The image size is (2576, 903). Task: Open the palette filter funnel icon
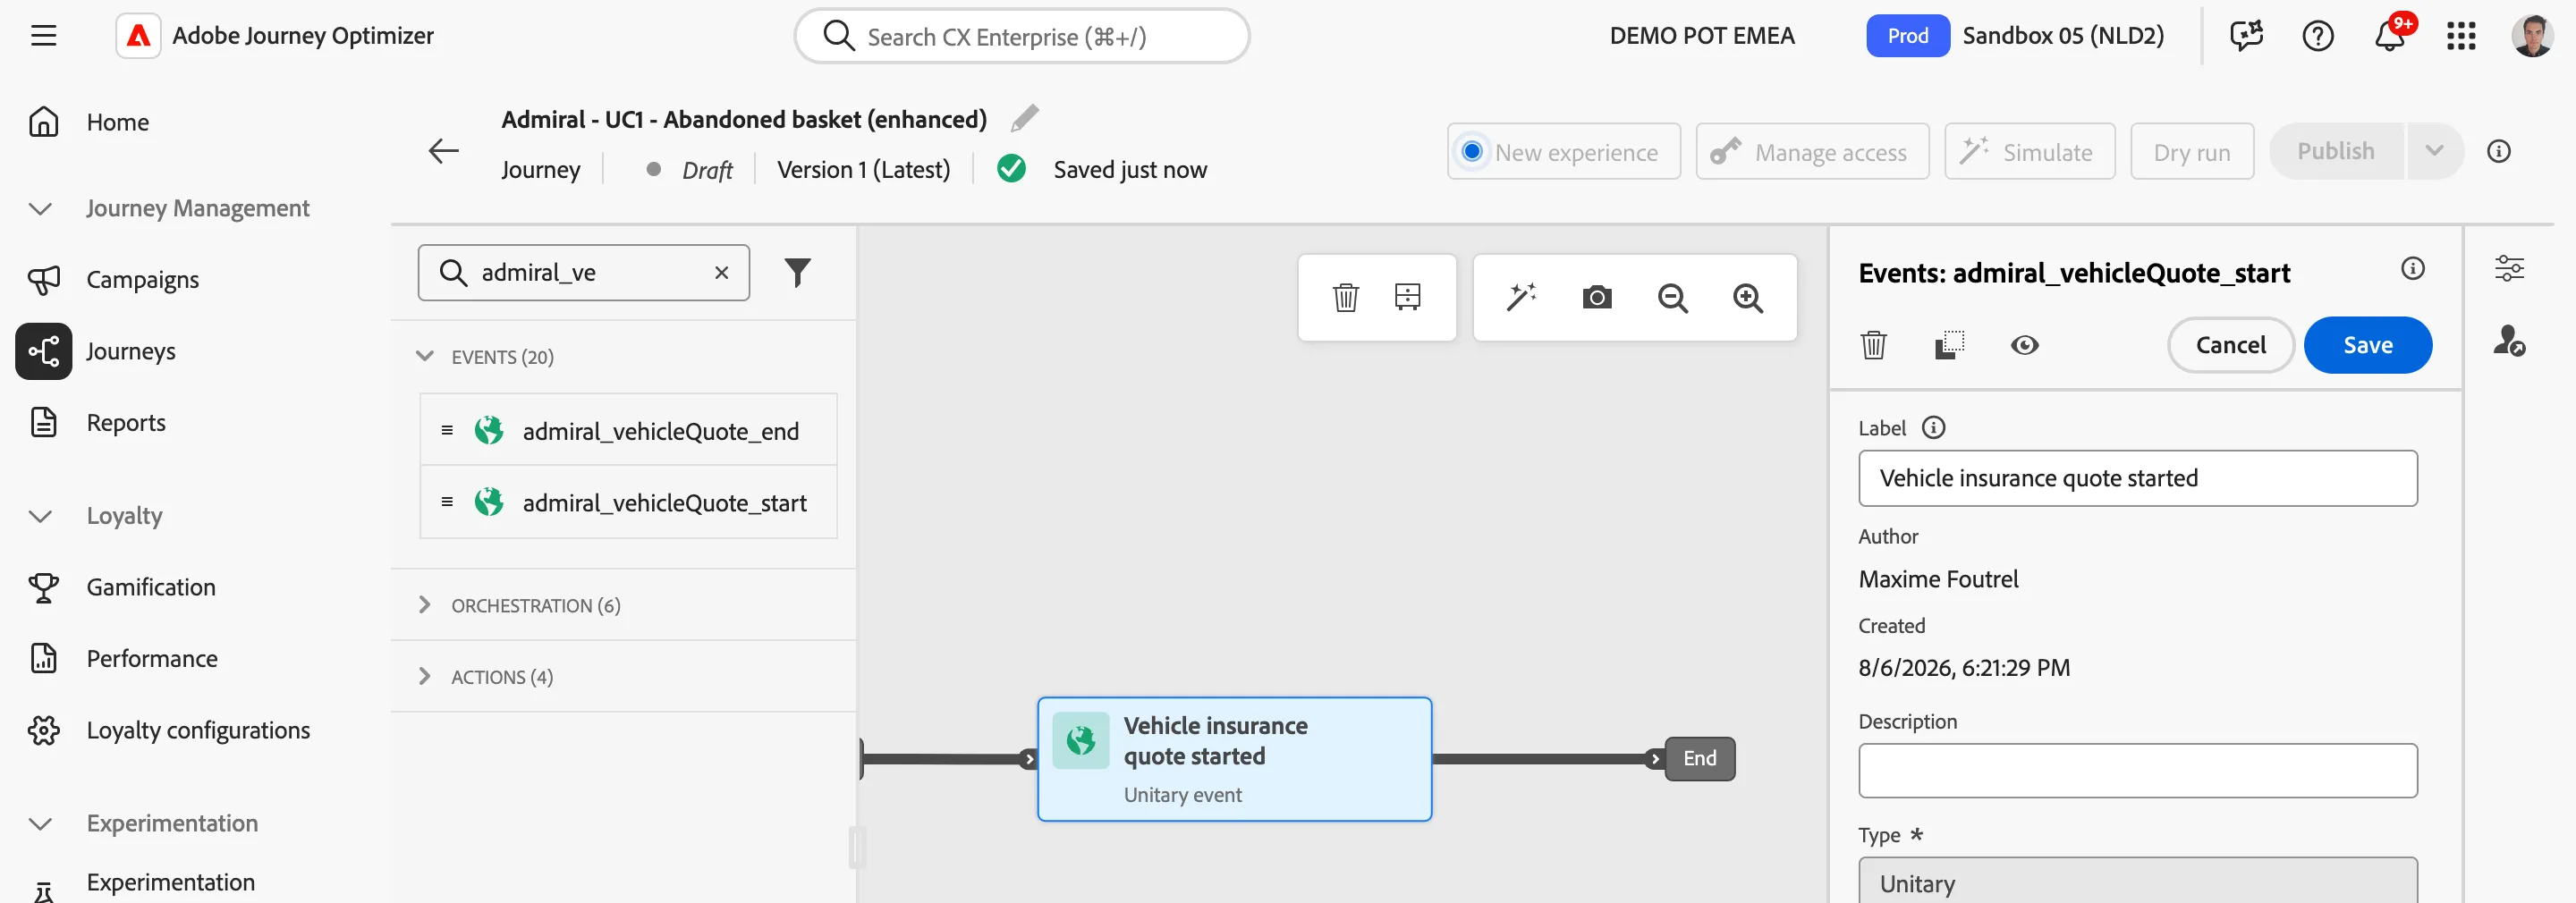[797, 272]
